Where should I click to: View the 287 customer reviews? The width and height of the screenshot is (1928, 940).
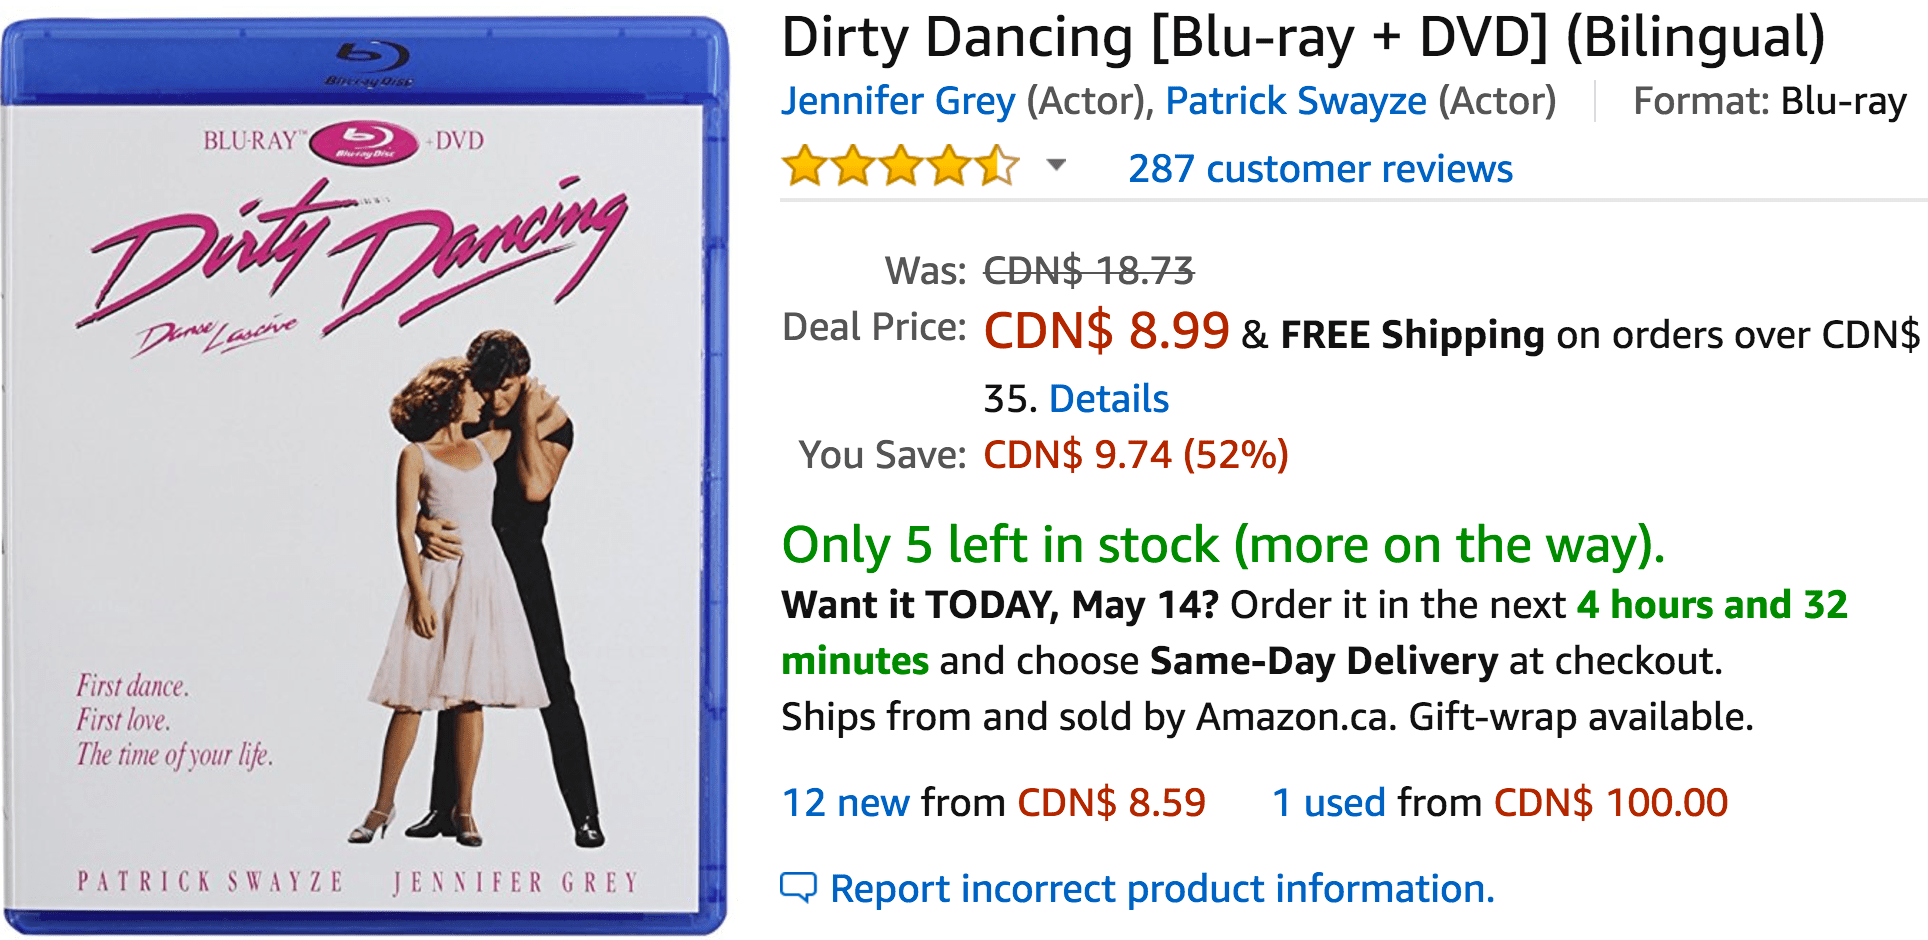click(1320, 169)
